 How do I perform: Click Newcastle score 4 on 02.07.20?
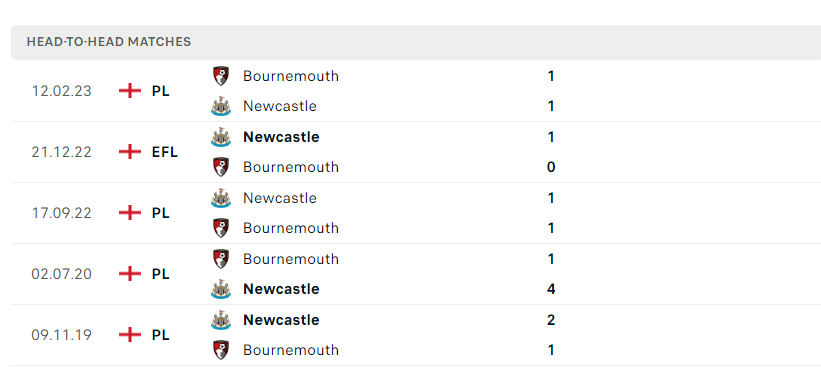551,289
